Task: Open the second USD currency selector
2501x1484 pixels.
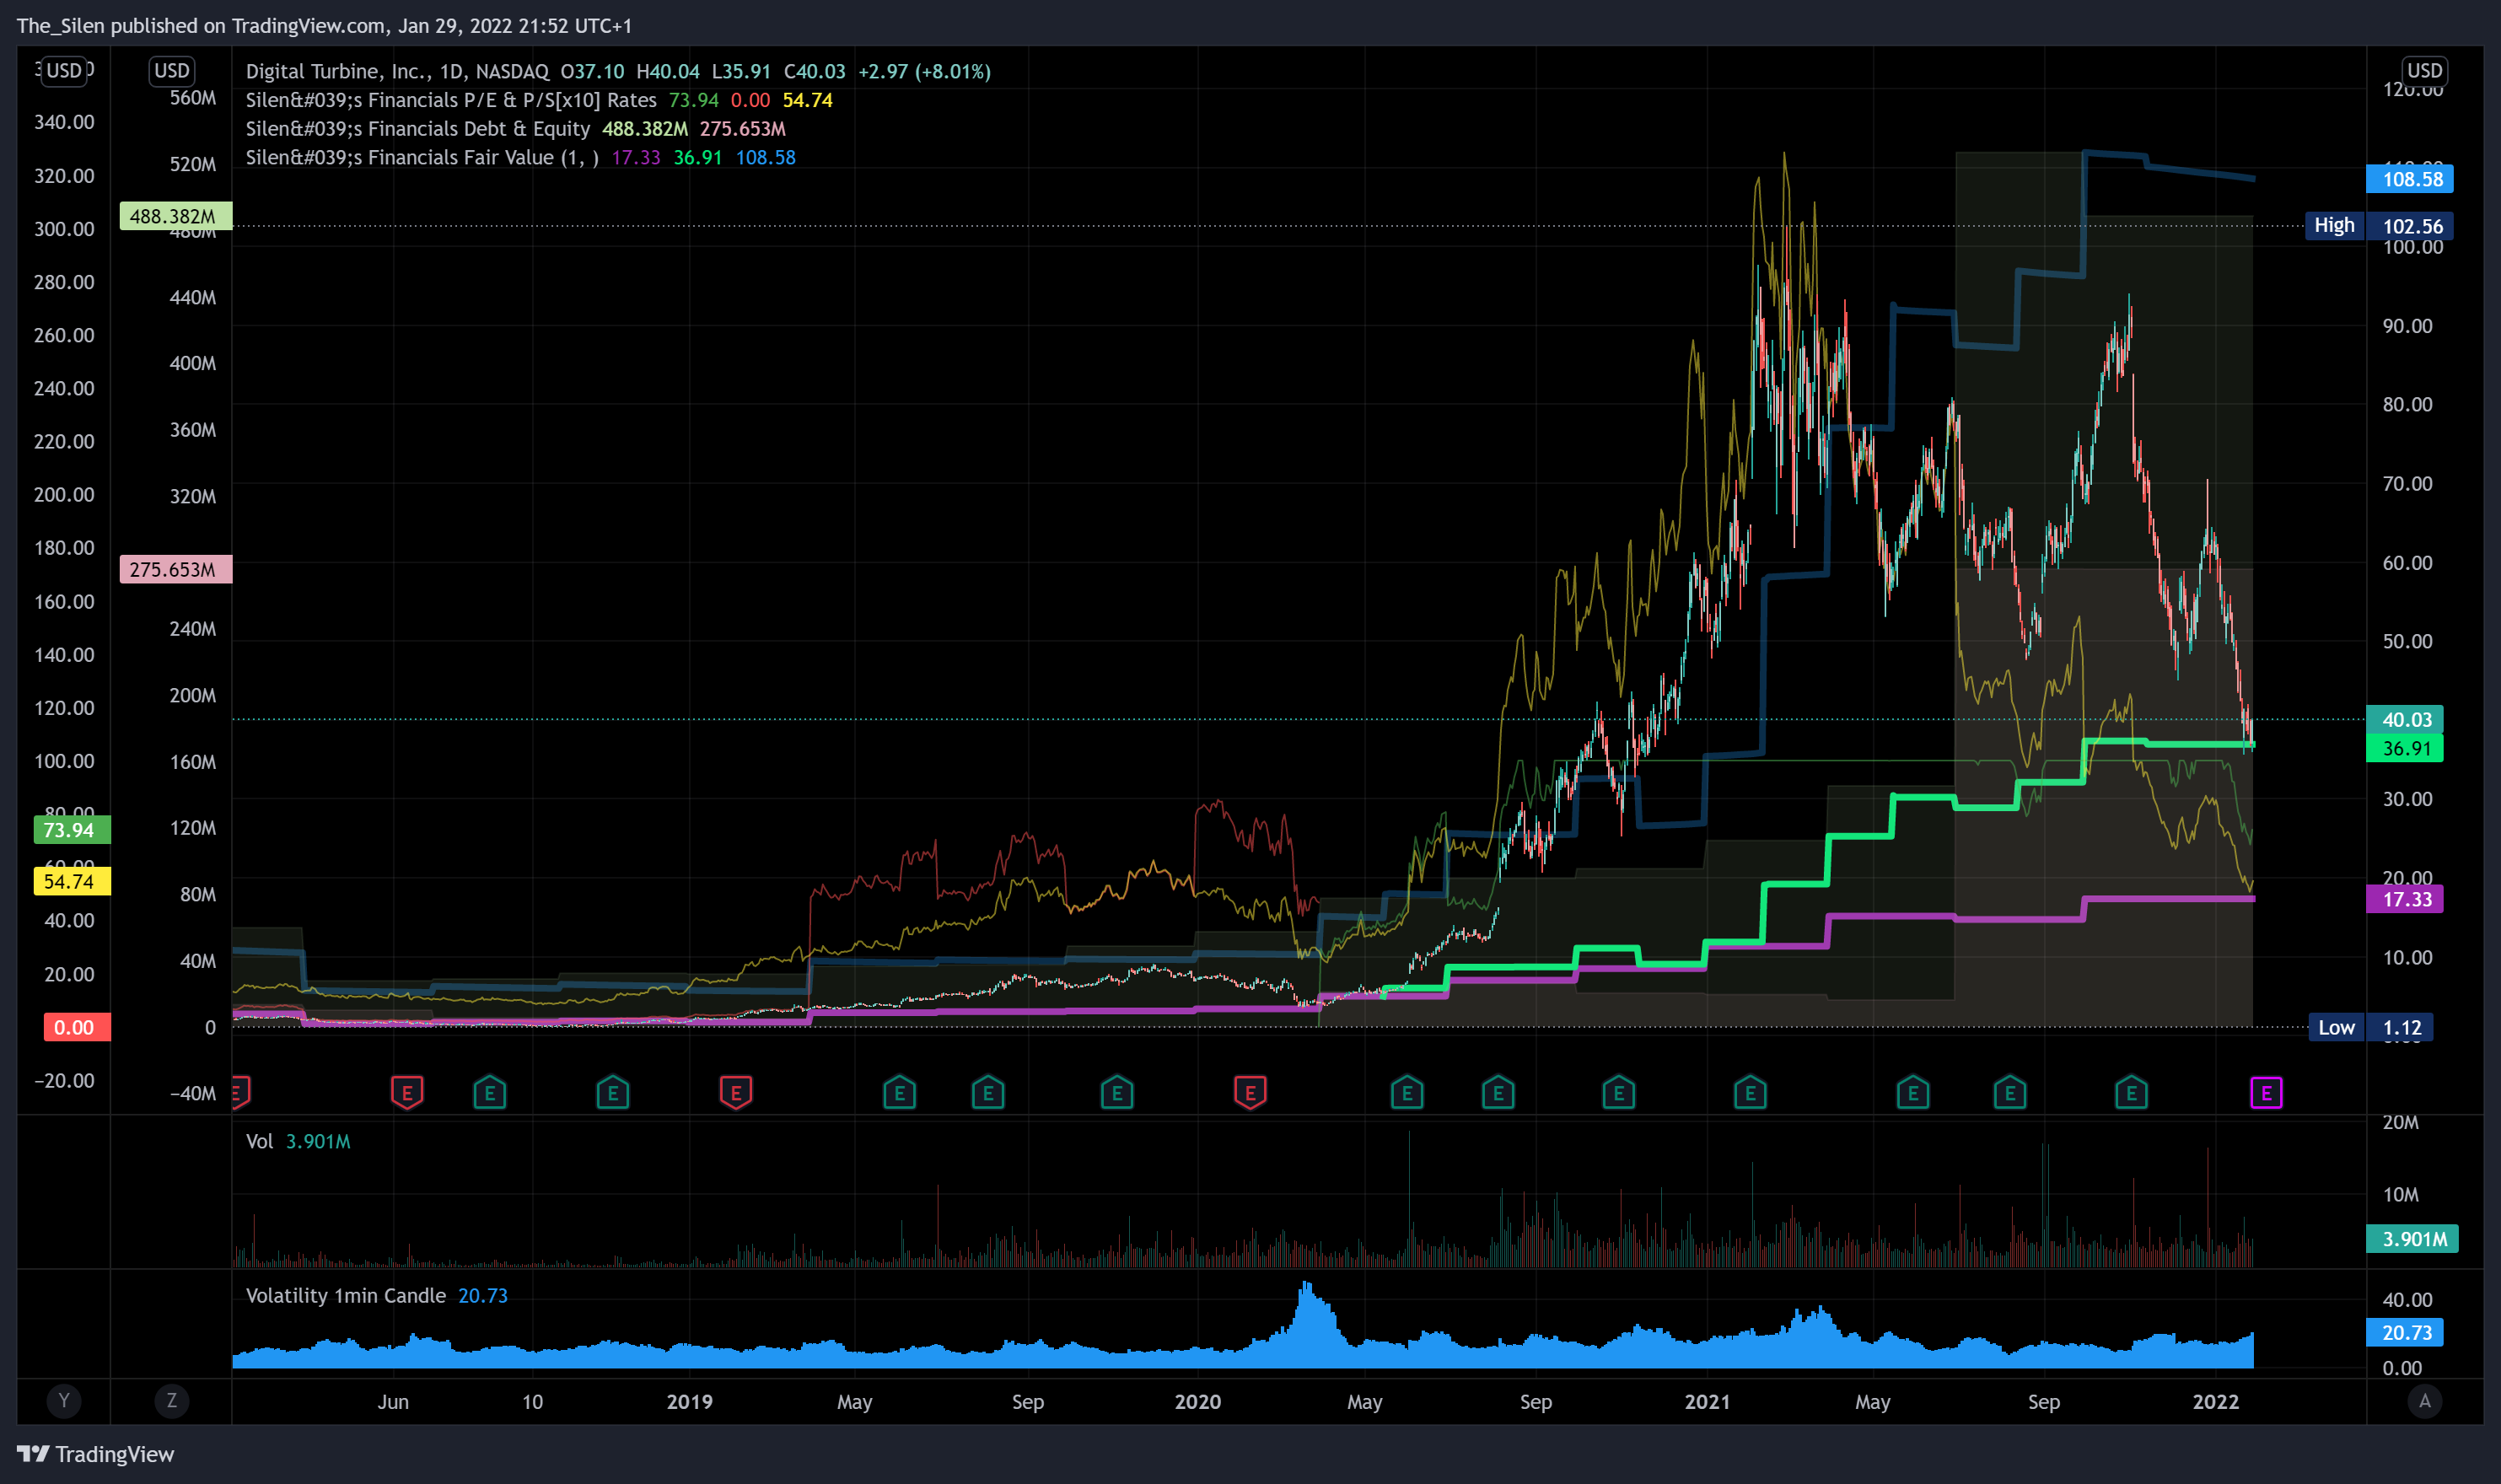Action: (x=172, y=70)
